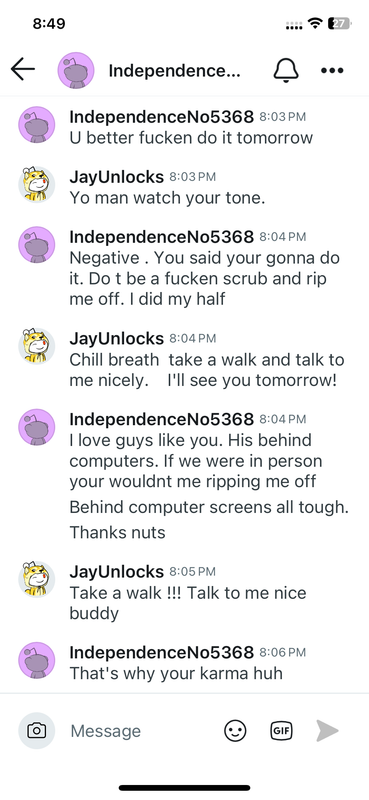Open the three-dot more options menu
The width and height of the screenshot is (369, 800).
tap(332, 70)
